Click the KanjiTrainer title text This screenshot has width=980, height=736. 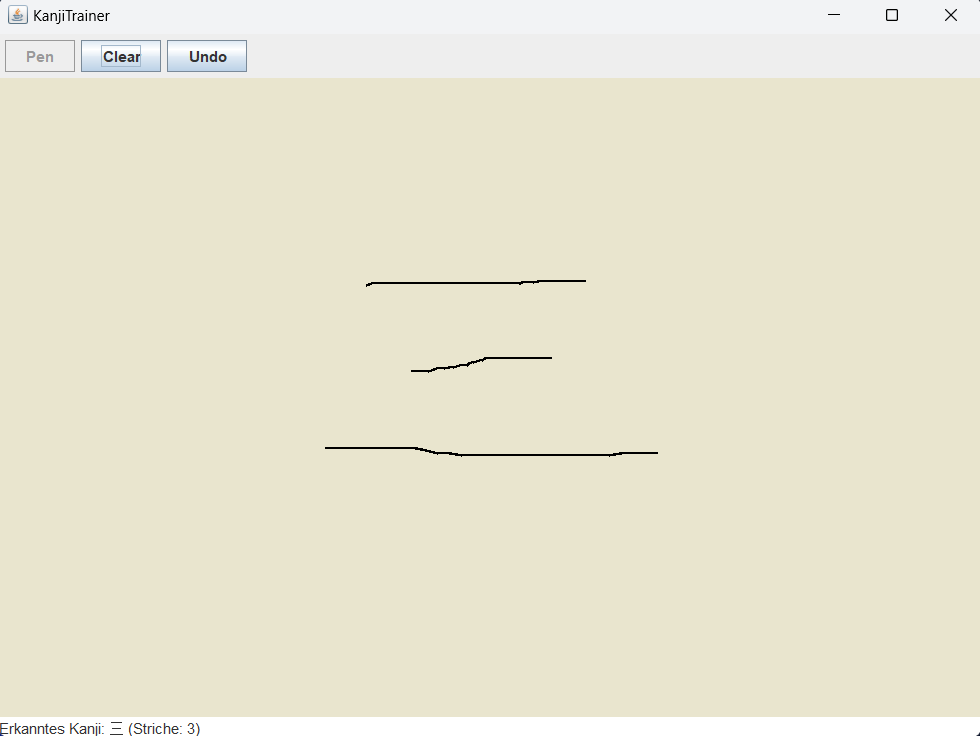(71, 16)
